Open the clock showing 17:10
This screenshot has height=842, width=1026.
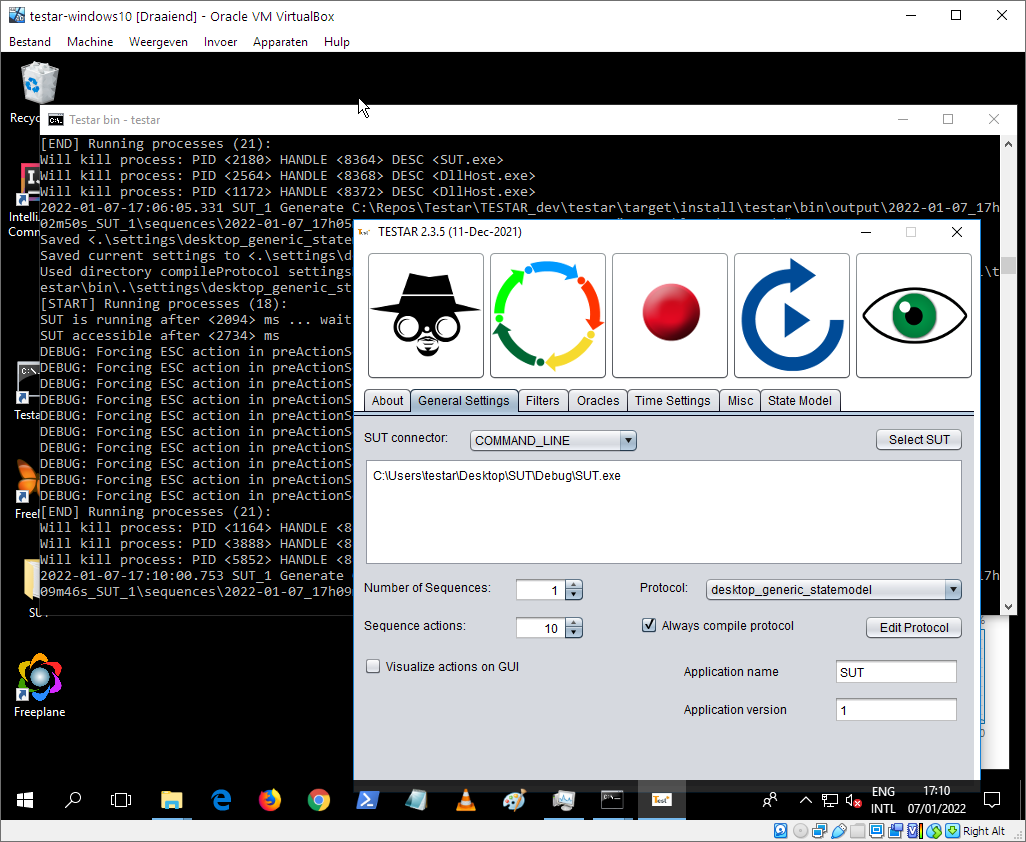[936, 799]
